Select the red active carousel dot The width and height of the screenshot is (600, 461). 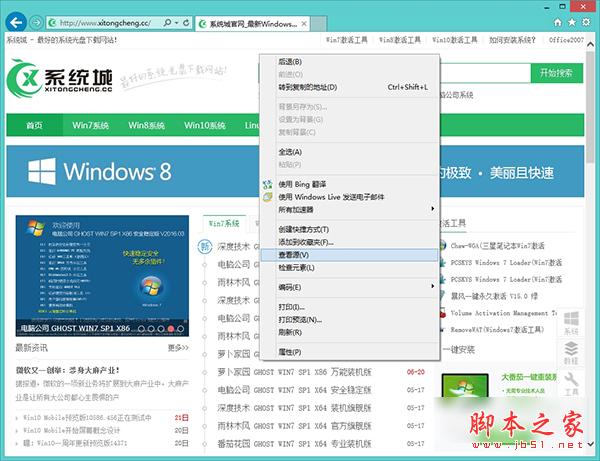point(171,328)
